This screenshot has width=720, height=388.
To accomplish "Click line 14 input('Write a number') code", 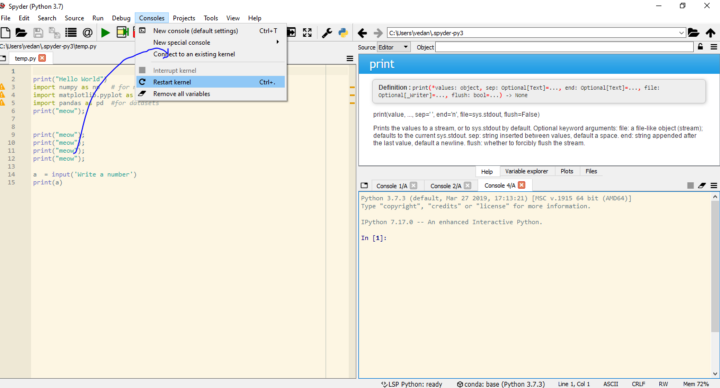I will point(85,174).
